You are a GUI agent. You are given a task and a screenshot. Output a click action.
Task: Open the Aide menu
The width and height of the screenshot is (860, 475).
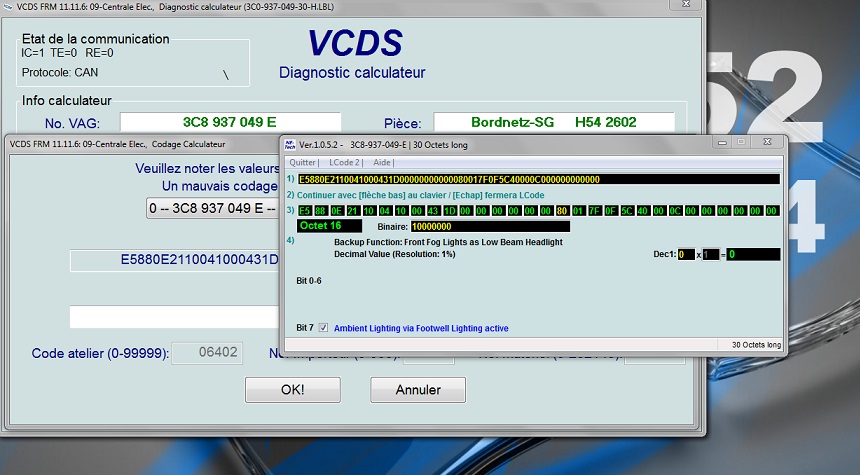[383, 162]
